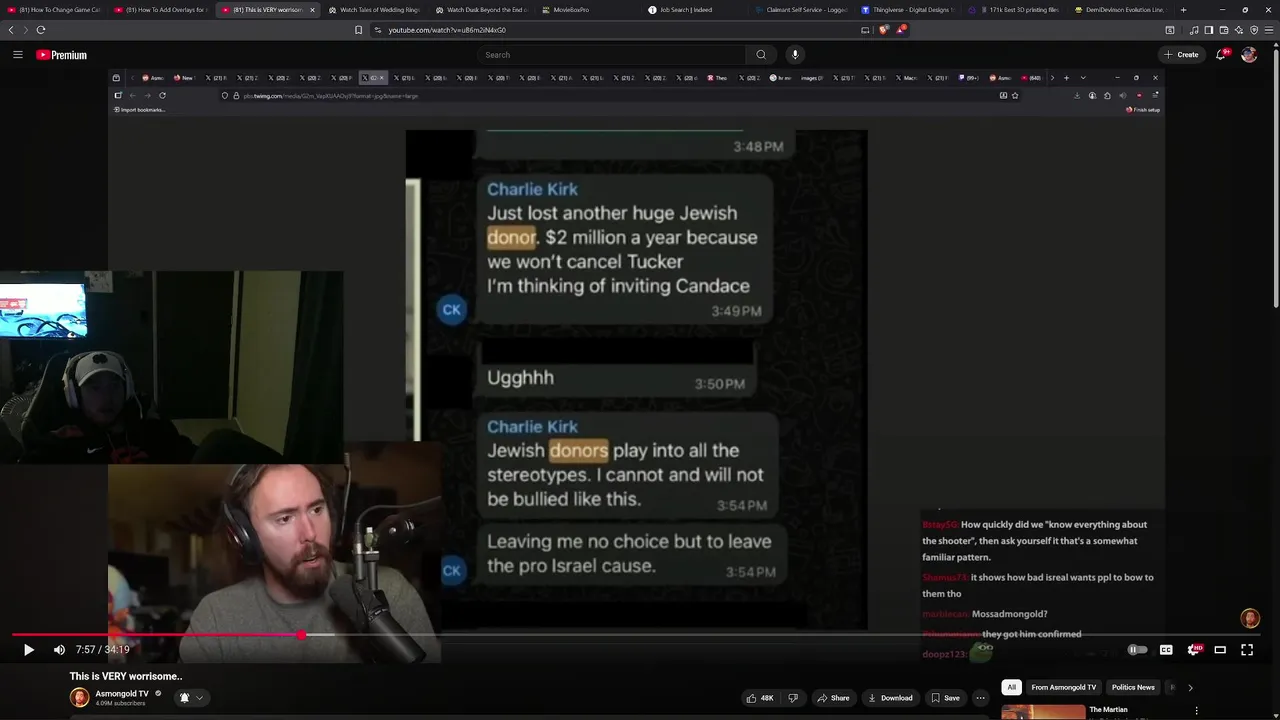Switch to the 'Watch Tales of Wedding Rings' tab
The height and width of the screenshot is (720, 1280).
[374, 10]
